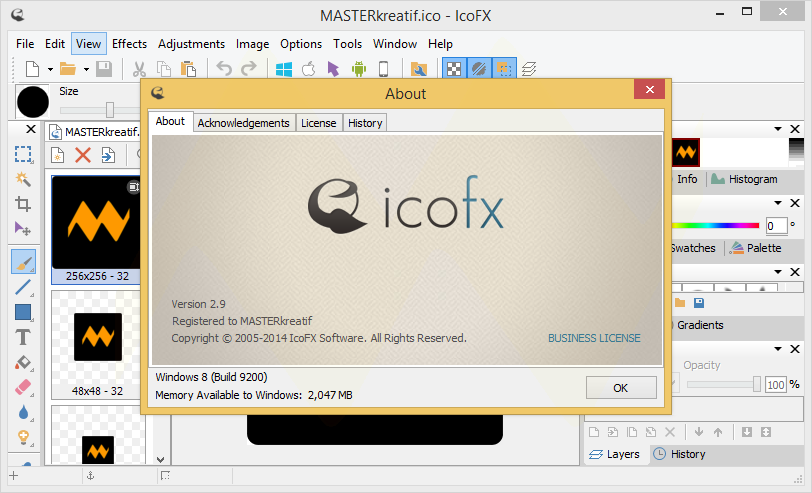Click the green Android icon

click(358, 69)
